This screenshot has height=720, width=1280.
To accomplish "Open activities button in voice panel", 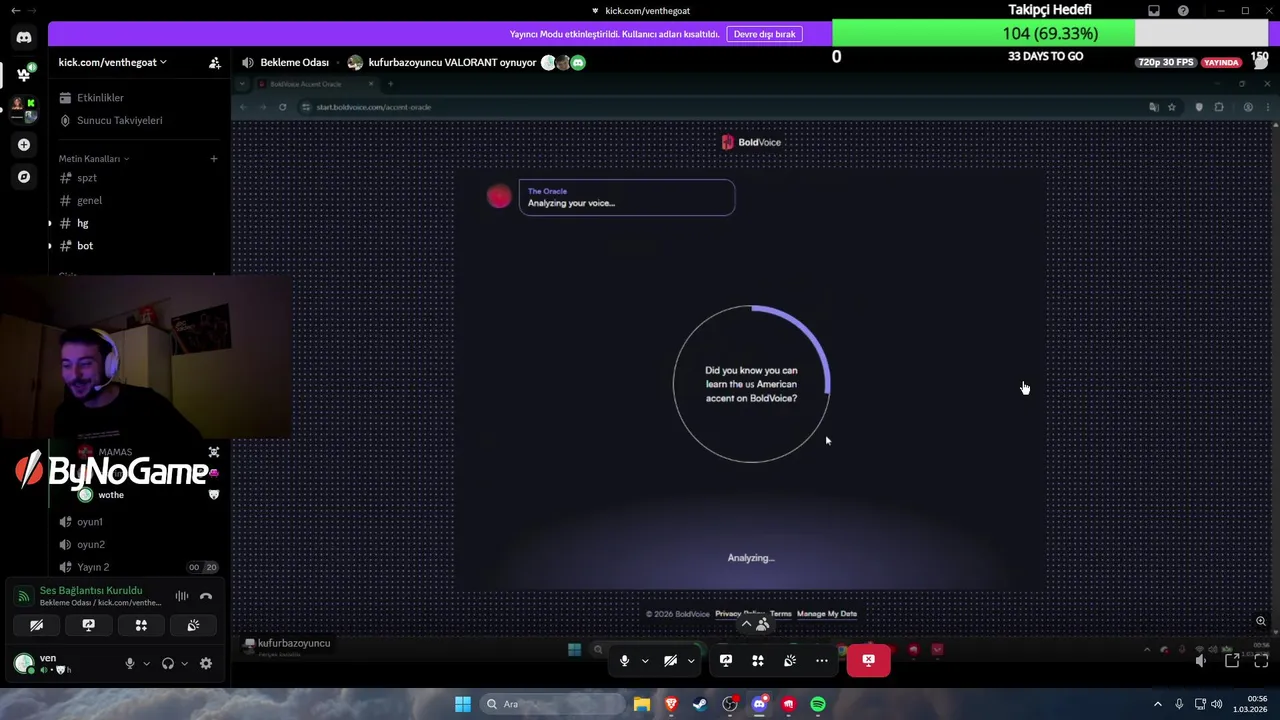I will coord(141,625).
